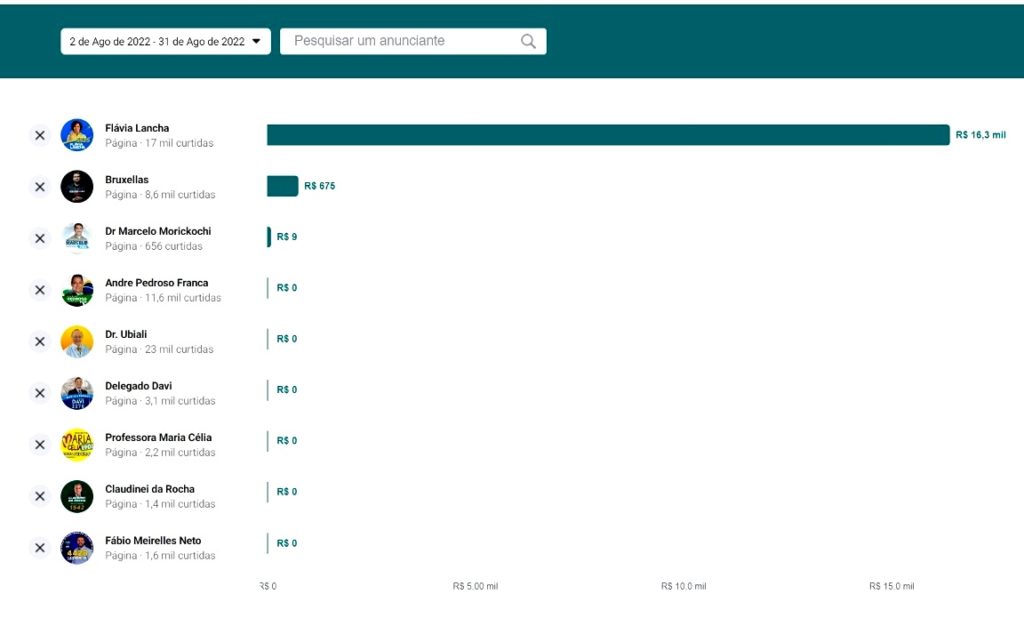Open the date range dropdown
Viewport: 1024px width, 626px height.
(165, 41)
